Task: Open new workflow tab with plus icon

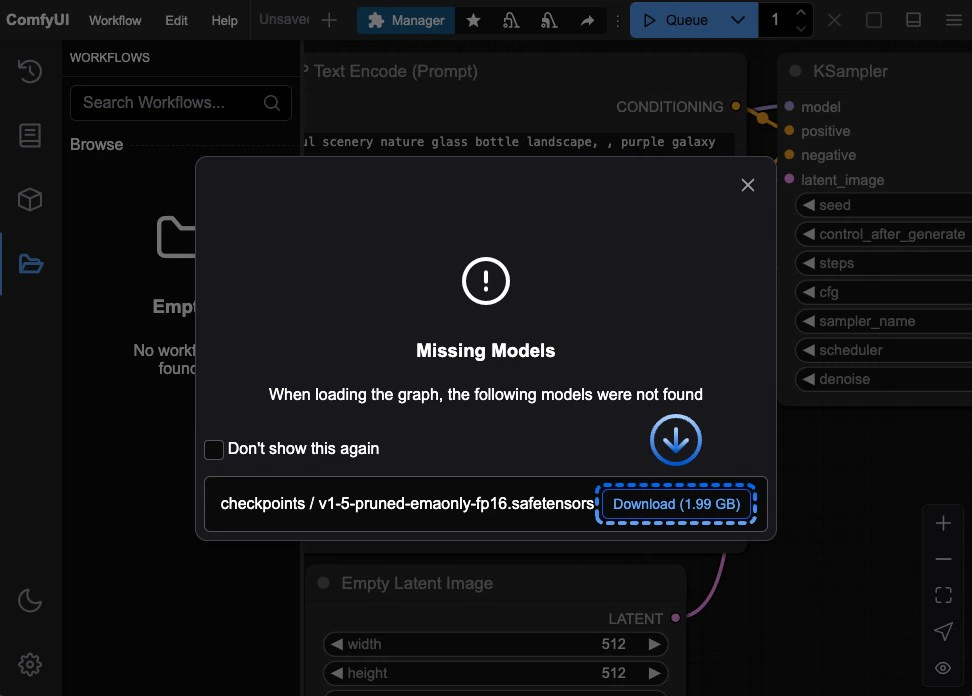Action: point(329,20)
